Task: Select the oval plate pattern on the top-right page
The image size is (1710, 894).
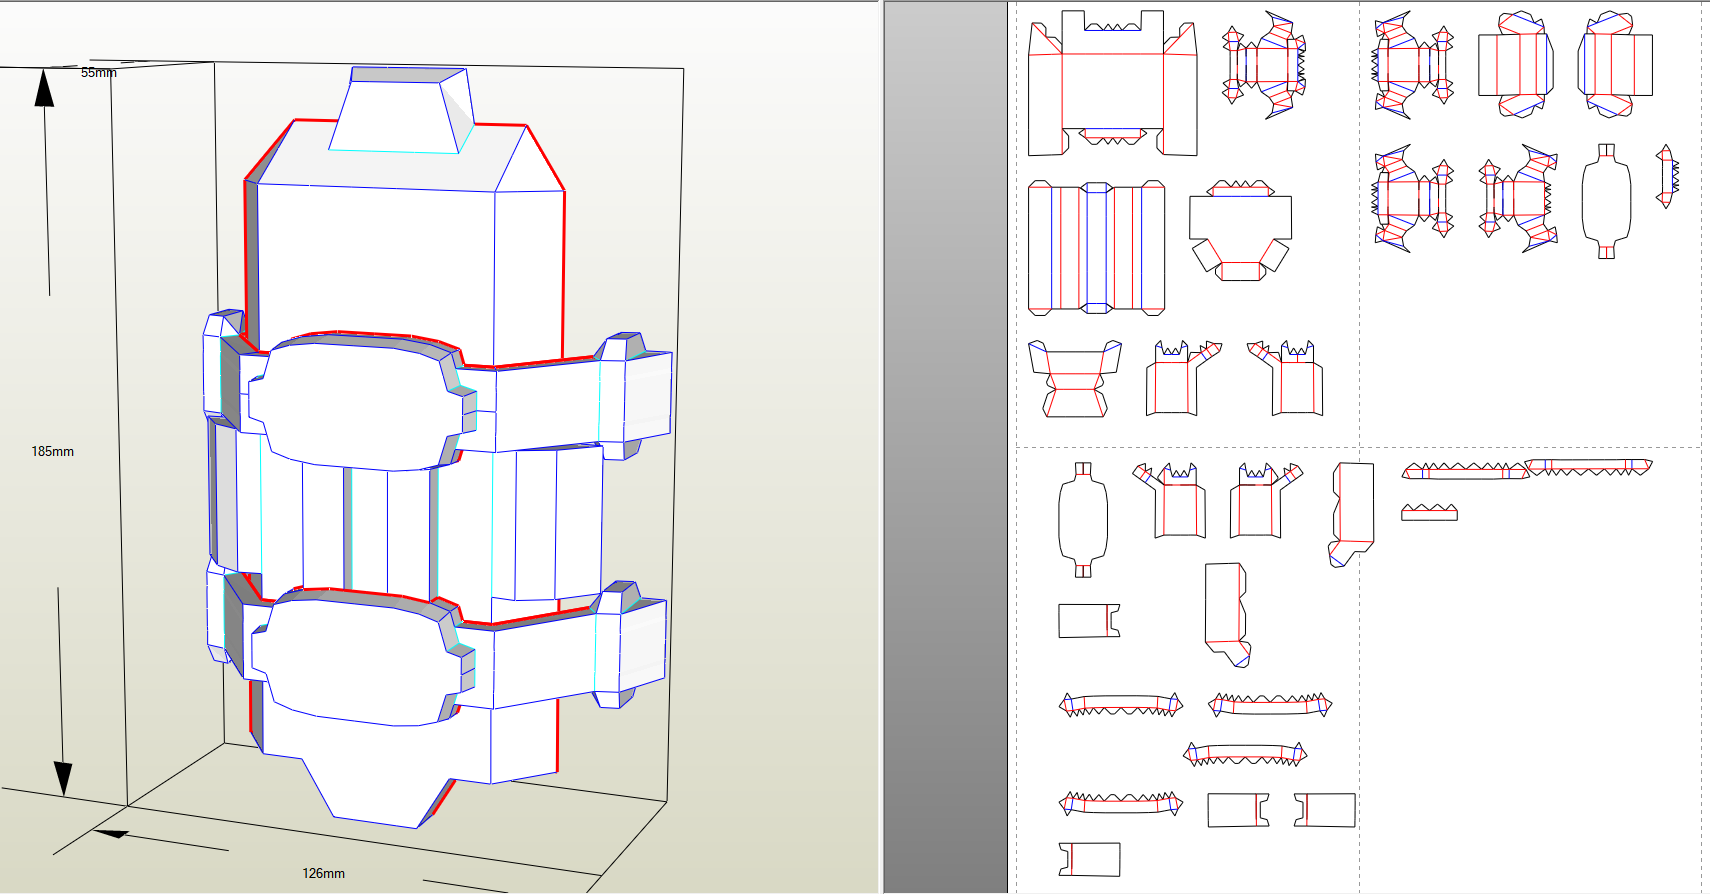Action: 1606,201
